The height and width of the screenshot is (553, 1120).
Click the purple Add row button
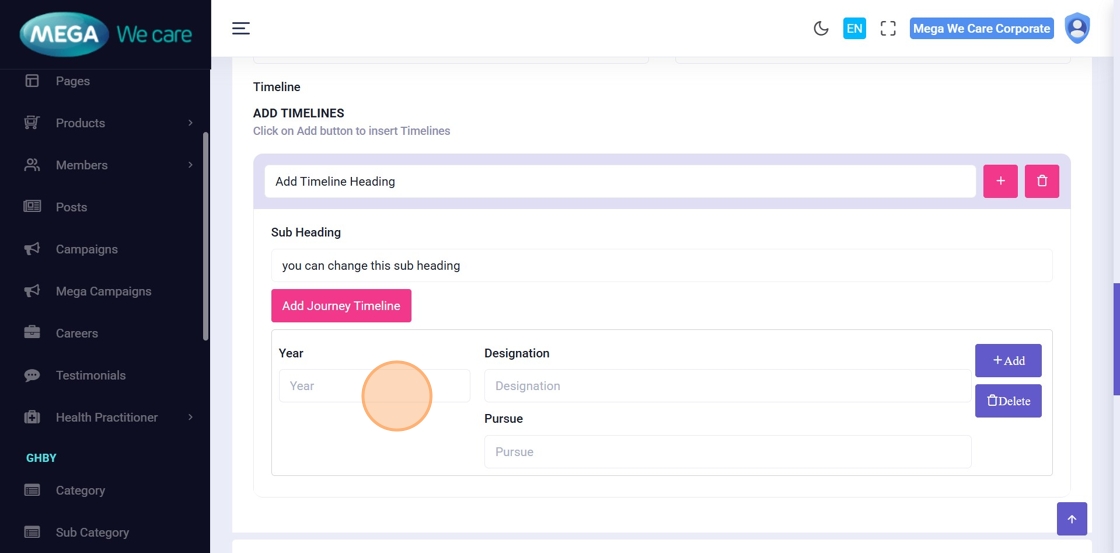(x=1008, y=360)
